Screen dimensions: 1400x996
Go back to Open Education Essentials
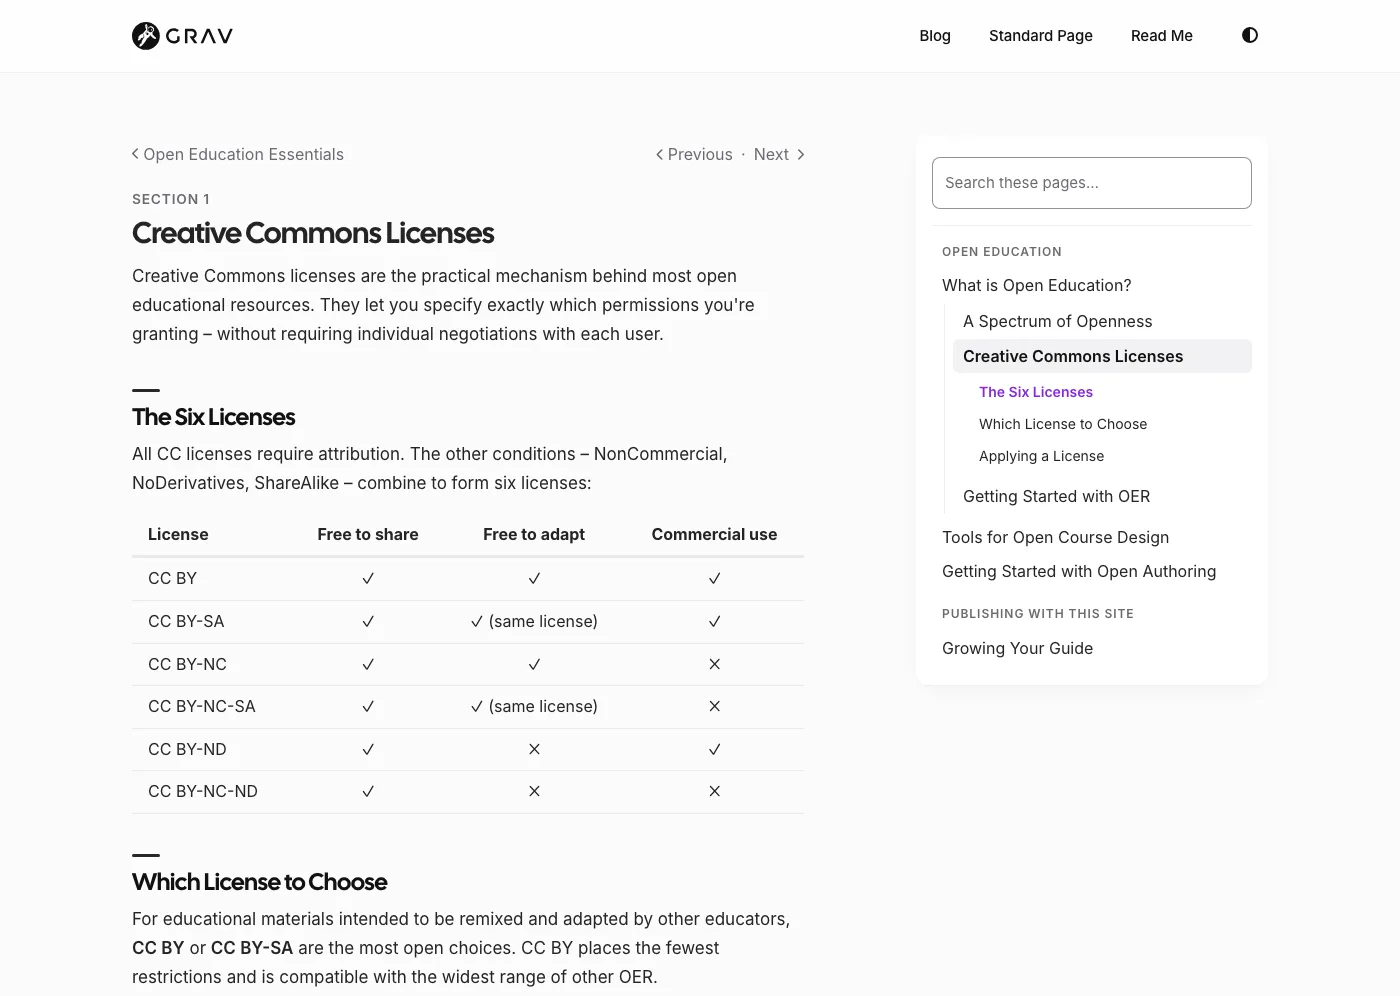[238, 154]
